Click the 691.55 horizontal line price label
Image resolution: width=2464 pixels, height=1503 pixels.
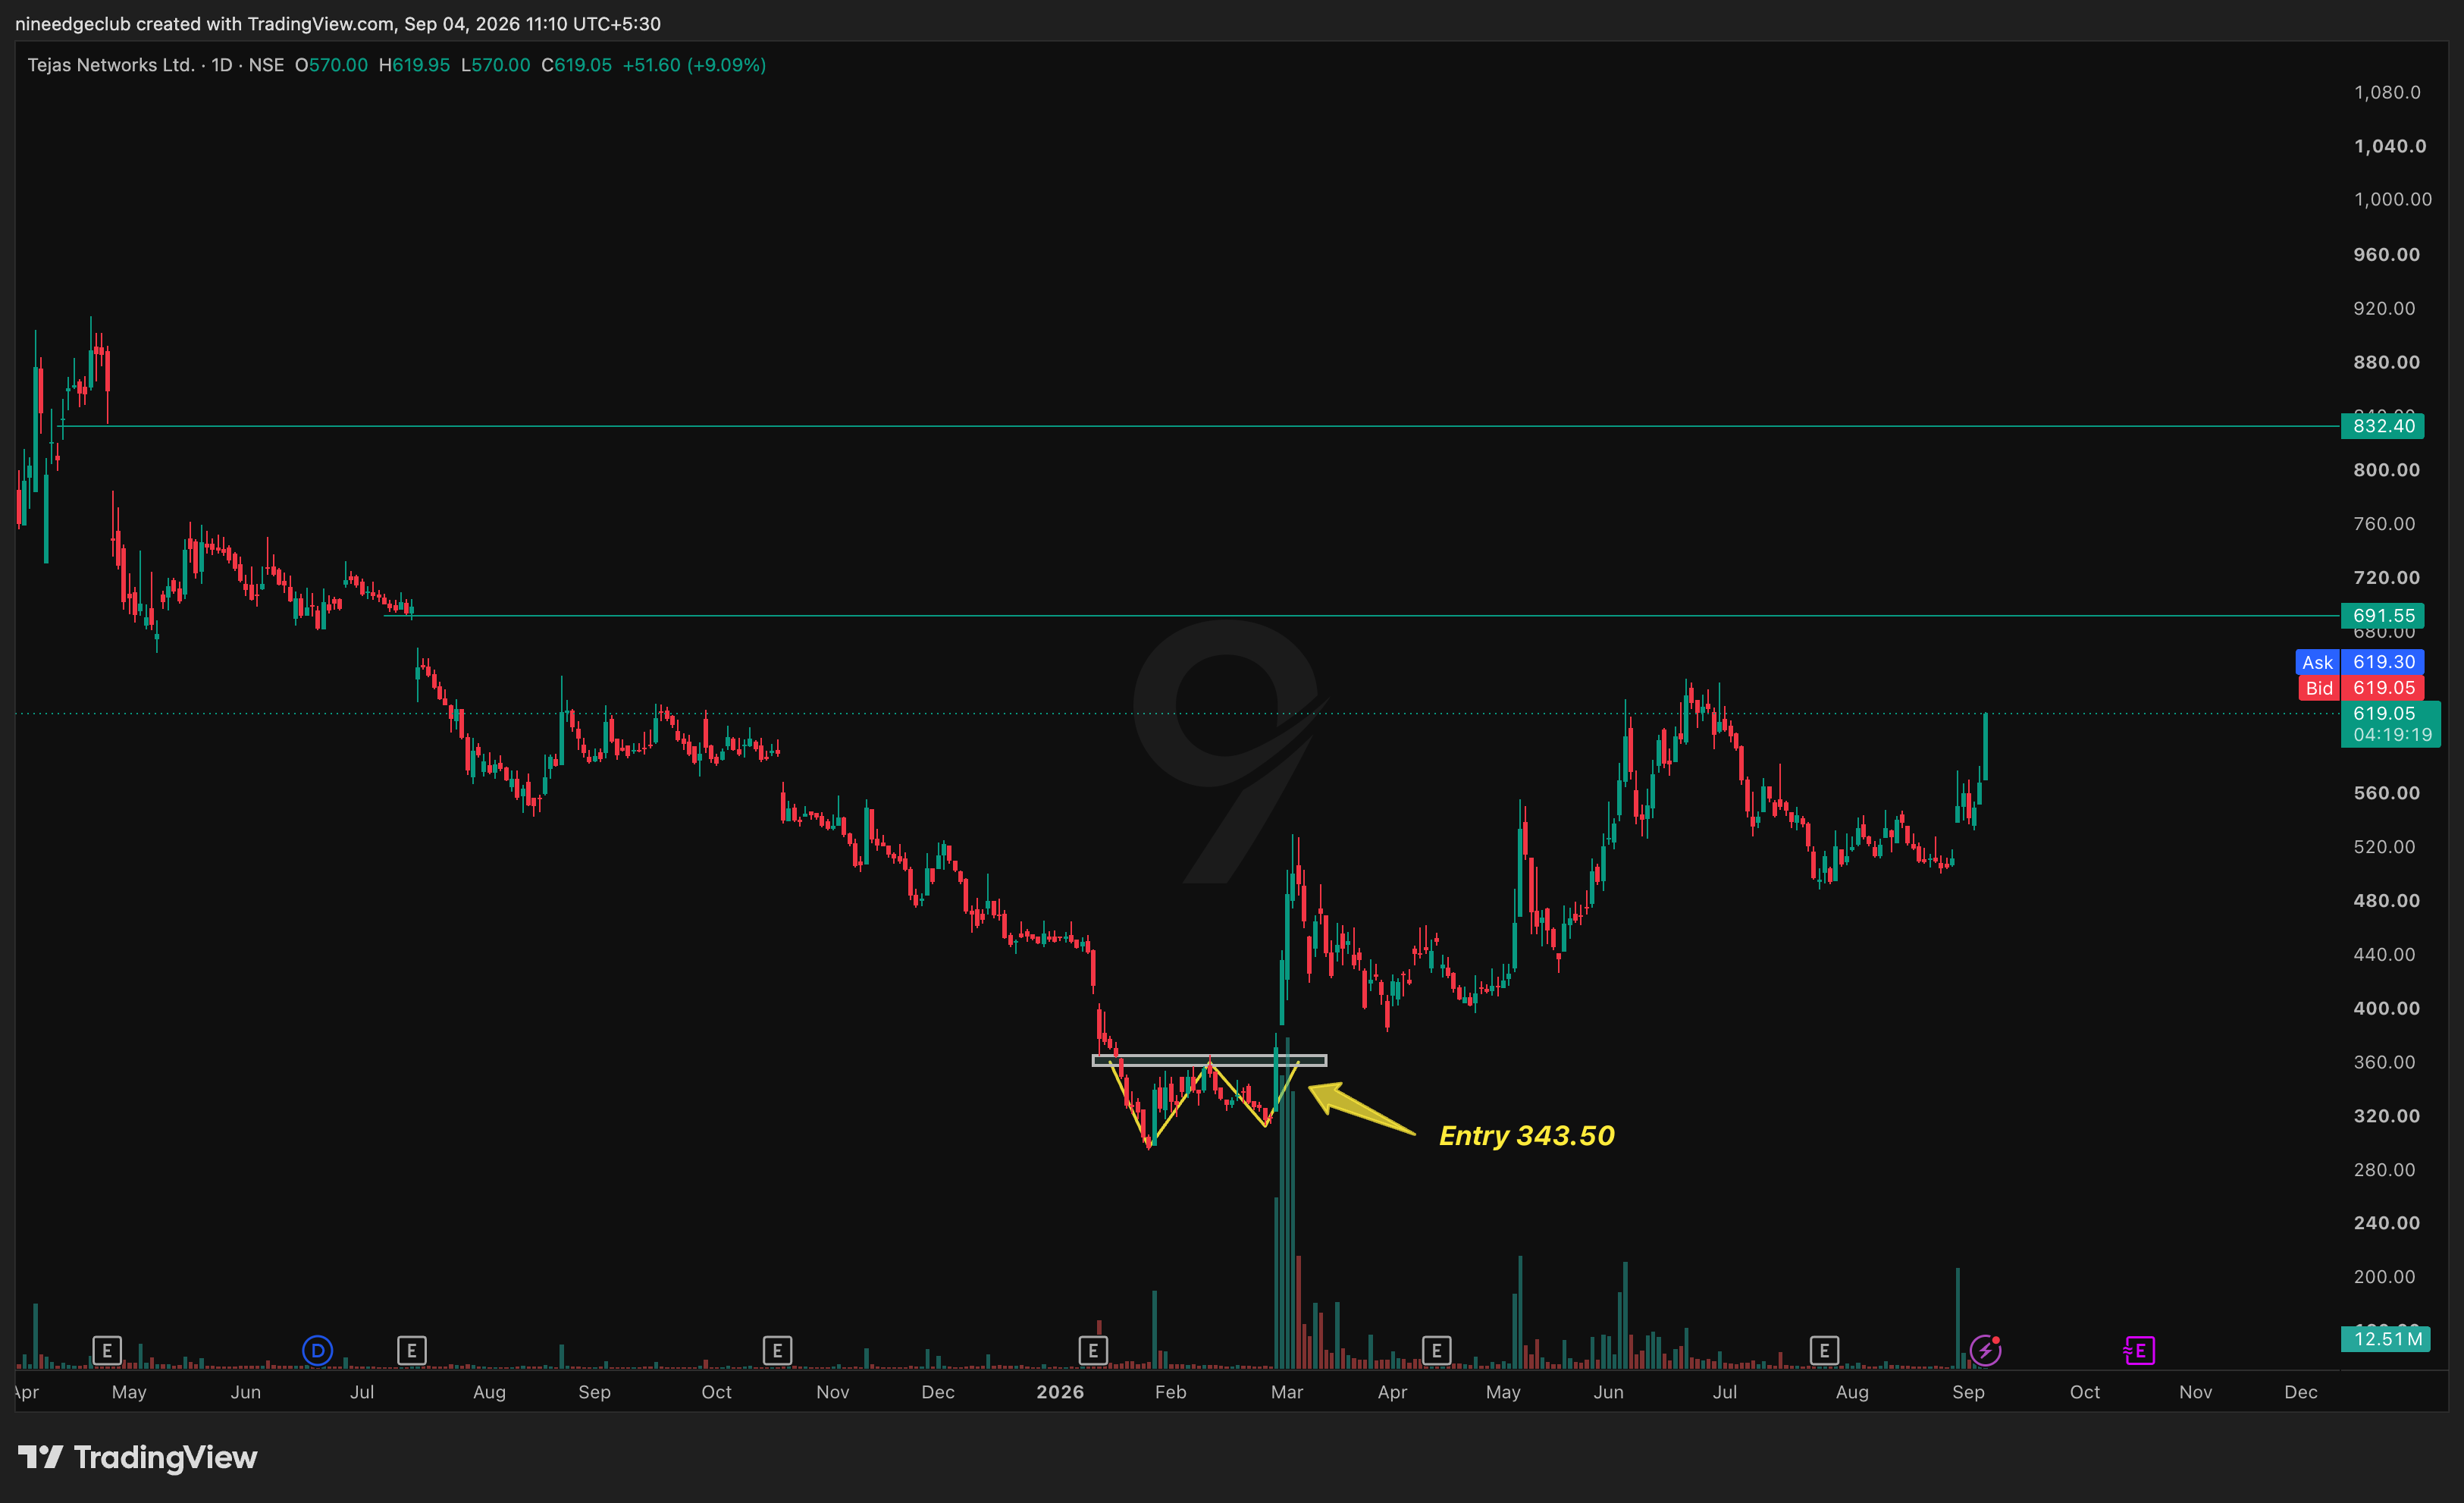2383,616
